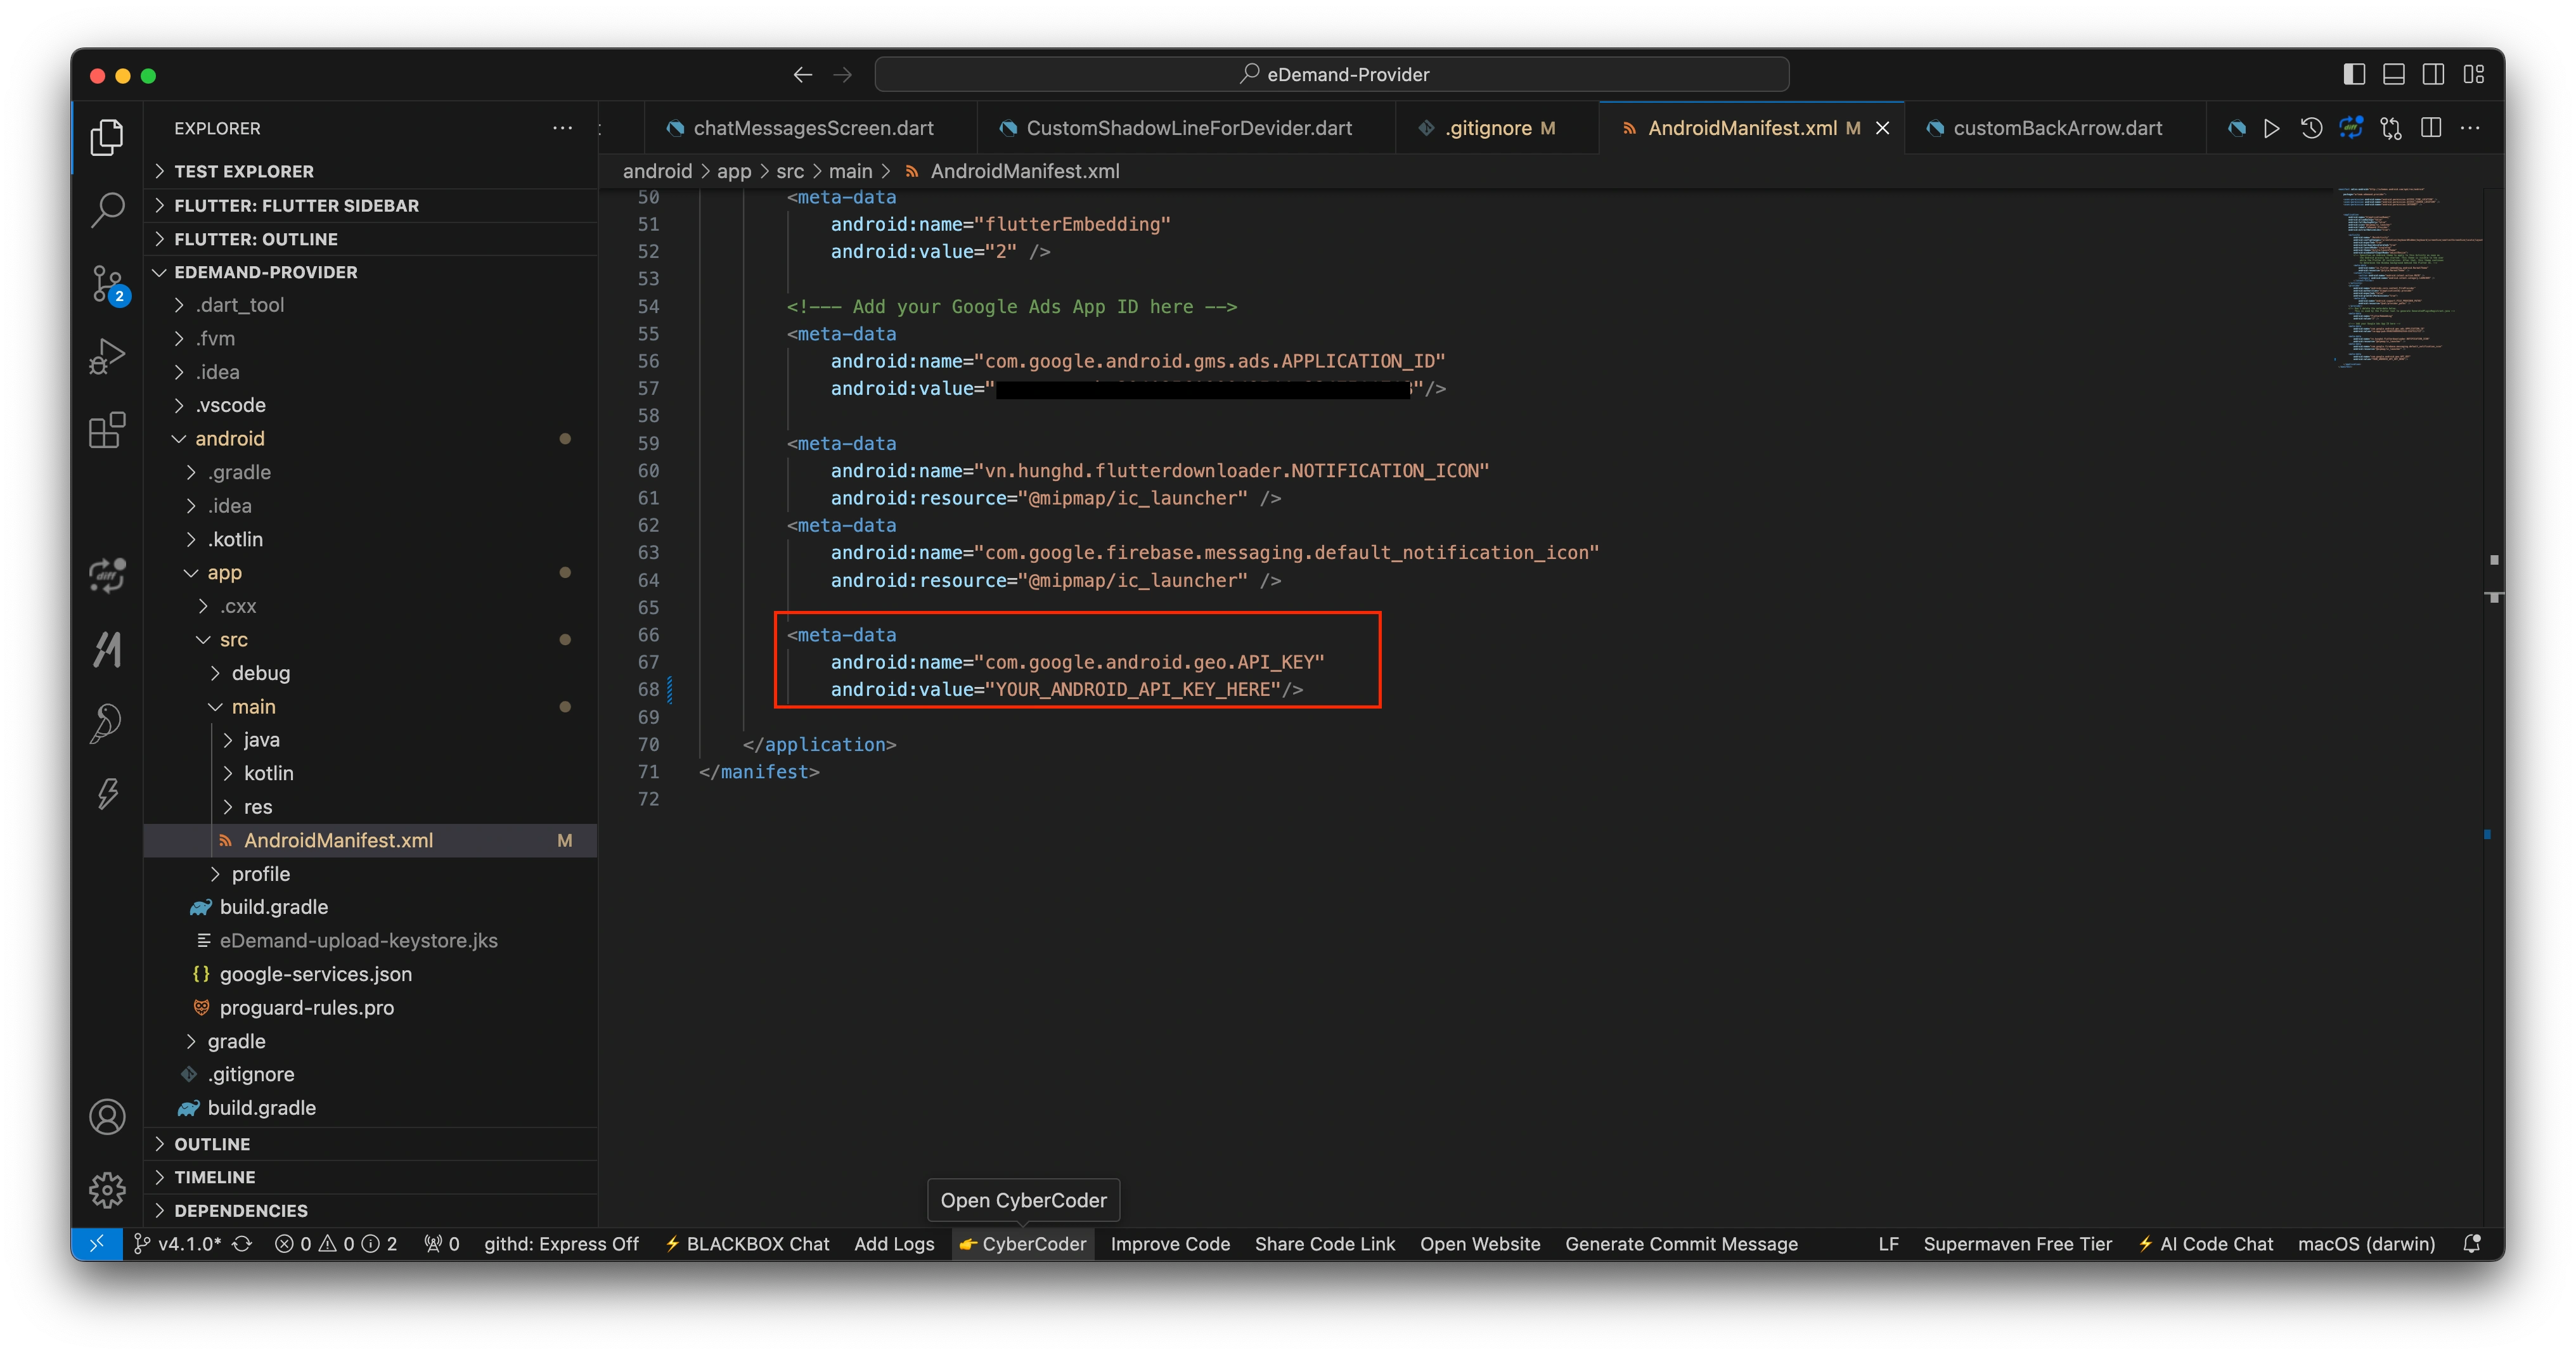Open Source Control view with badge
Viewport: 2576px width, 1355px height.
pos(107,283)
